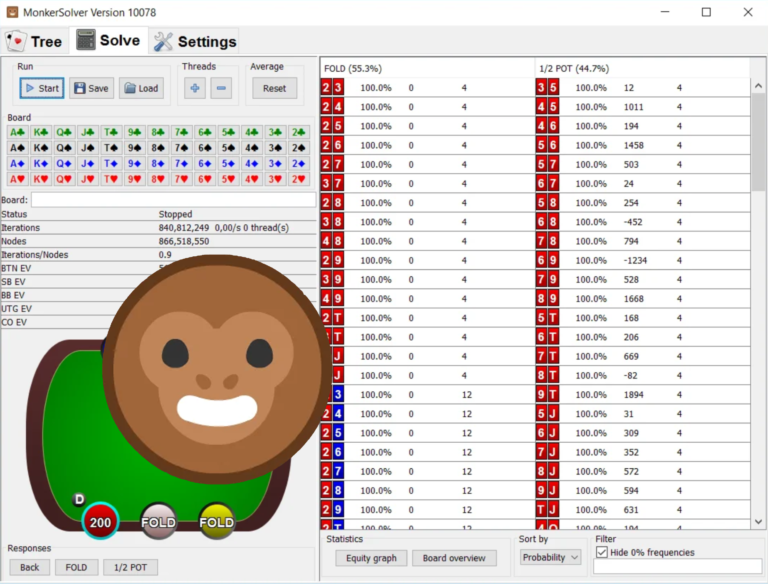
Task: Open the Sort by Probability dropdown
Action: pos(551,558)
